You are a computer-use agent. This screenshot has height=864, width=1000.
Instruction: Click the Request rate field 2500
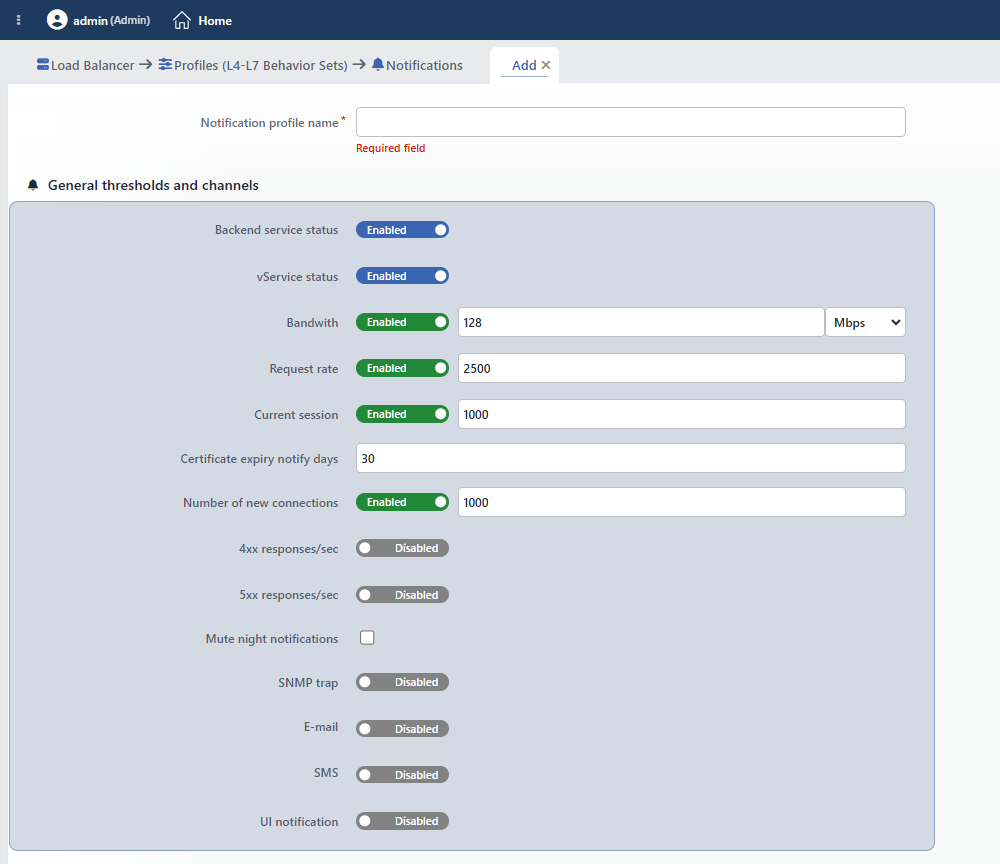(x=682, y=368)
